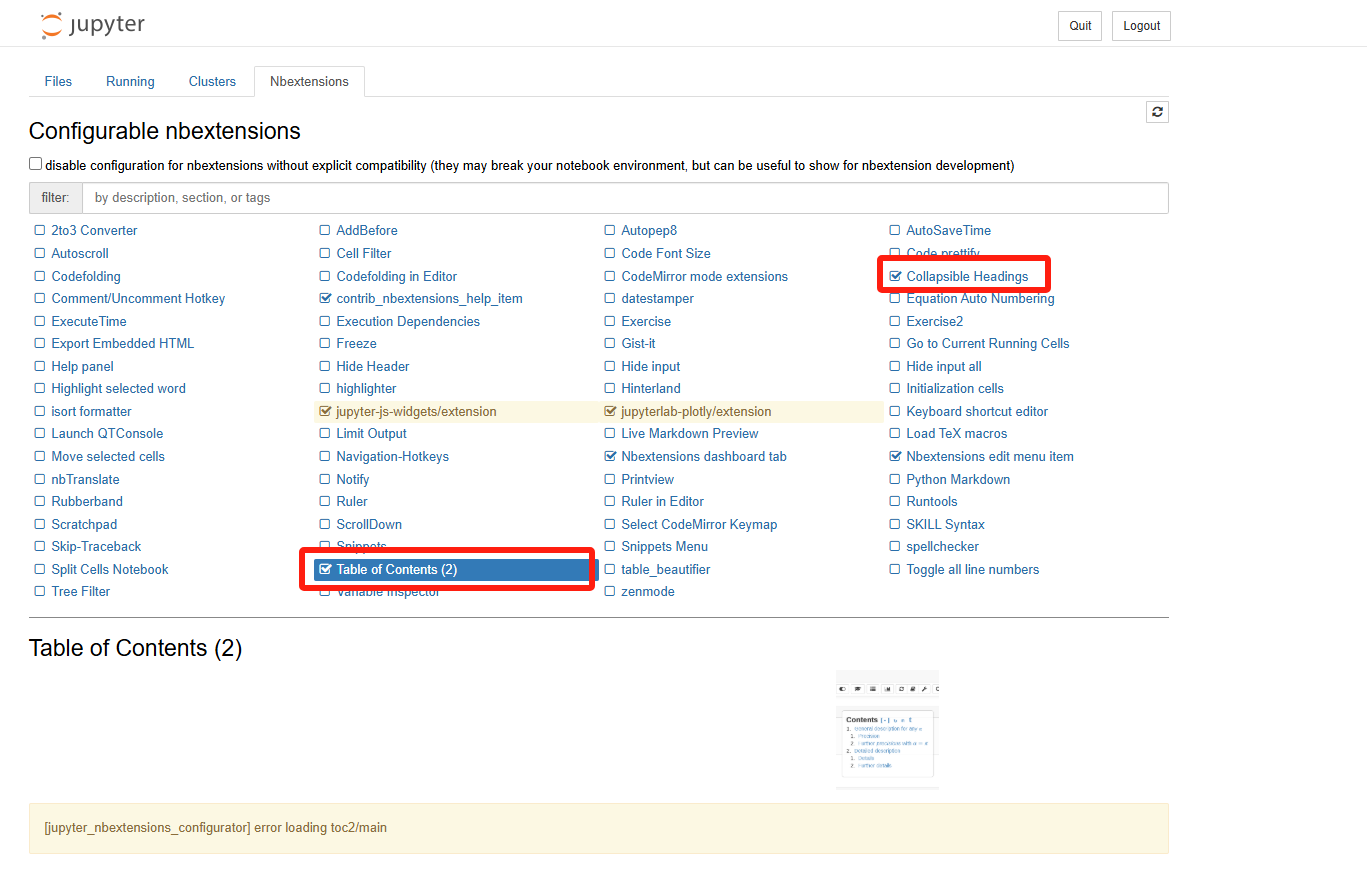This screenshot has height=869, width=1367.
Task: Open the Exercise2 extension entry
Action: [x=934, y=321]
